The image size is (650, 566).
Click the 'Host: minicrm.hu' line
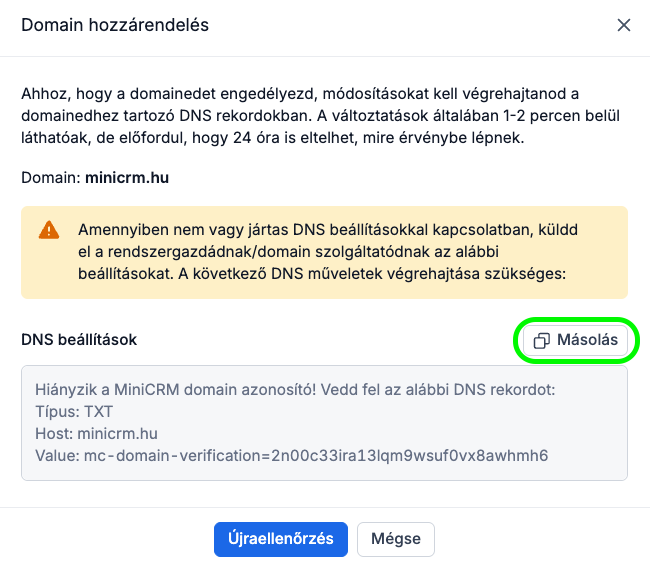(97, 434)
